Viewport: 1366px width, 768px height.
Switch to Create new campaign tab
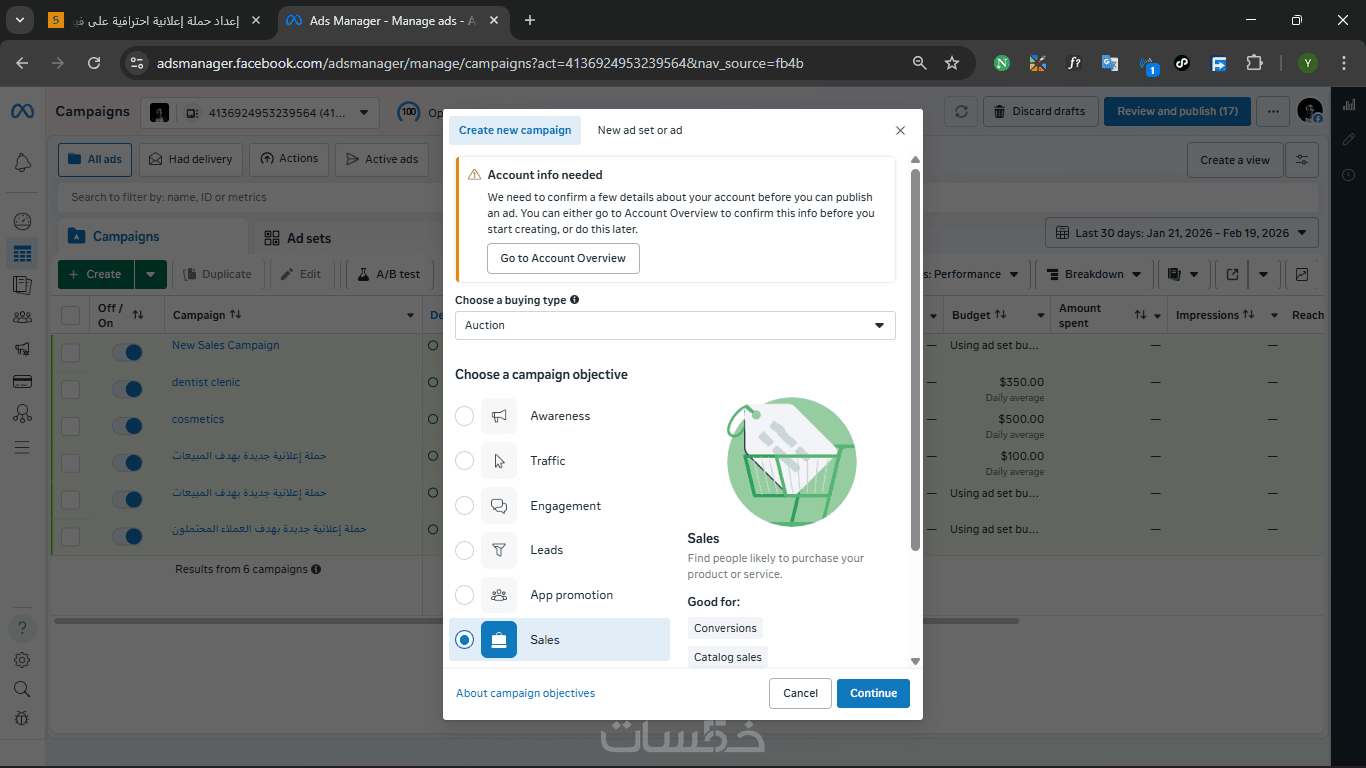515,130
